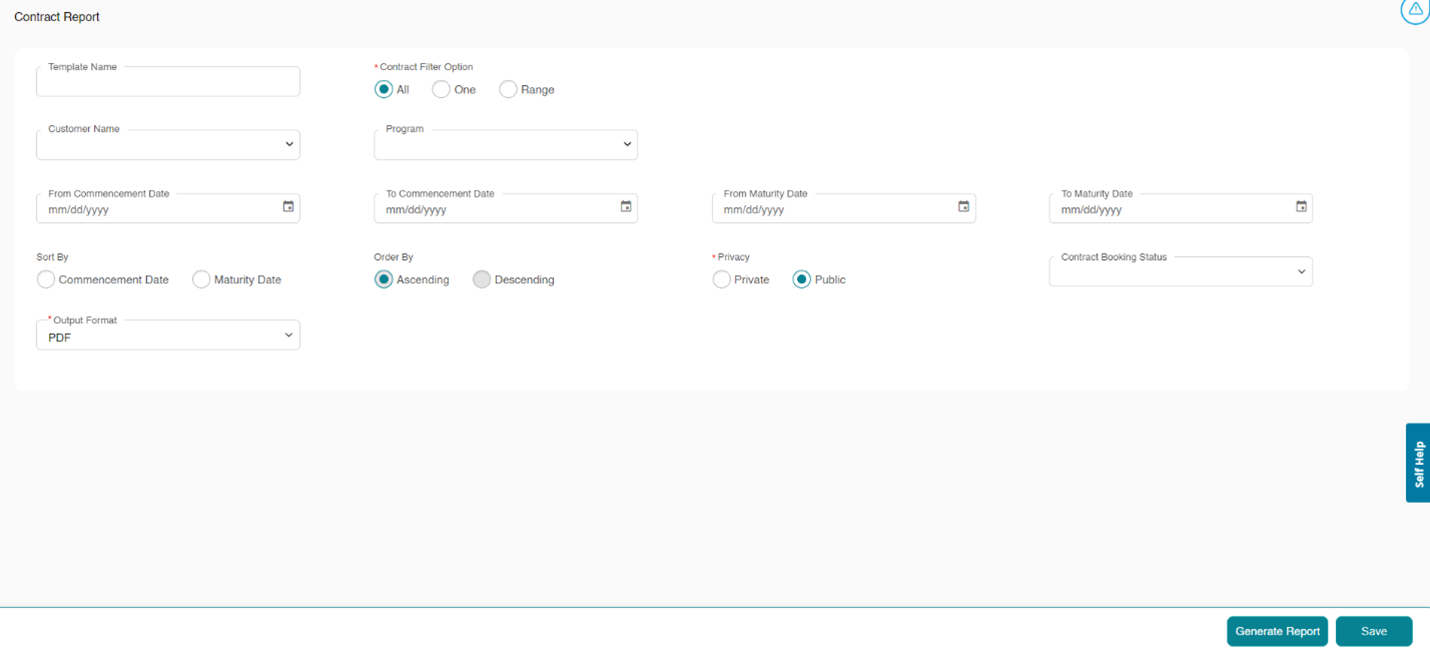1430x648 pixels.
Task: Click the Template Name input field
Action: point(168,83)
